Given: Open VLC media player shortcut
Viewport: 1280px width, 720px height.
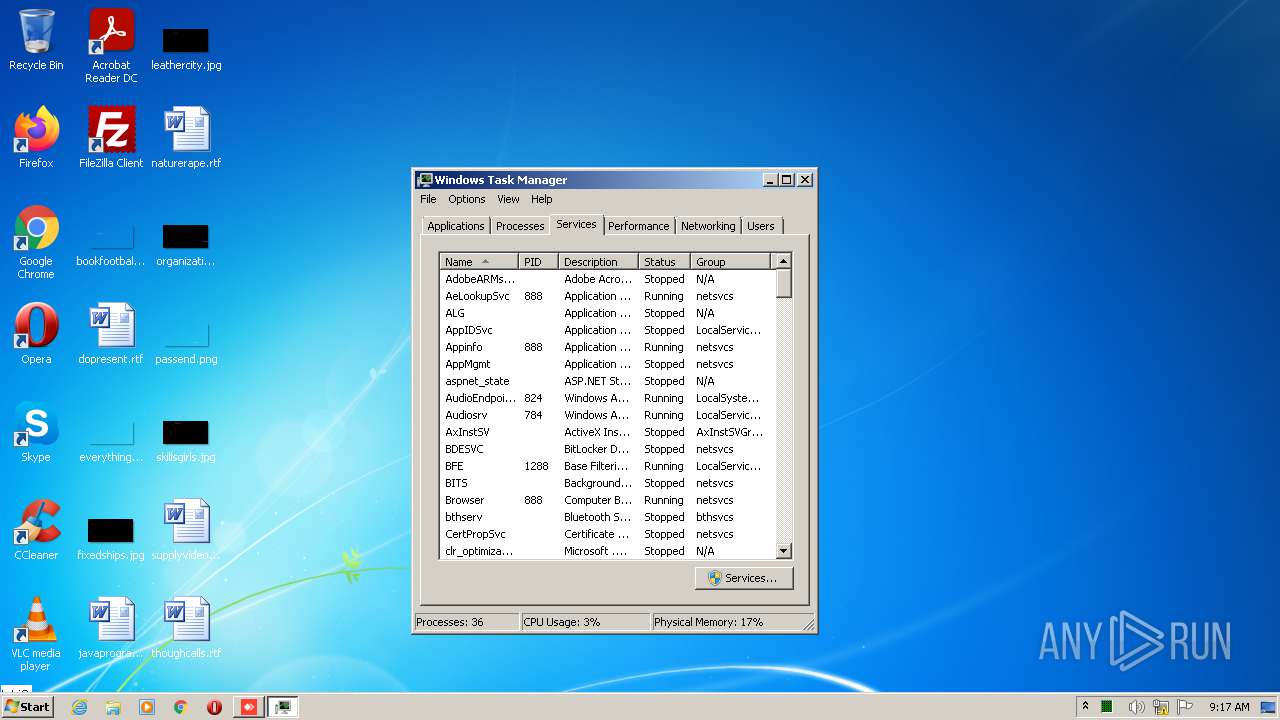Looking at the screenshot, I should 36,634.
